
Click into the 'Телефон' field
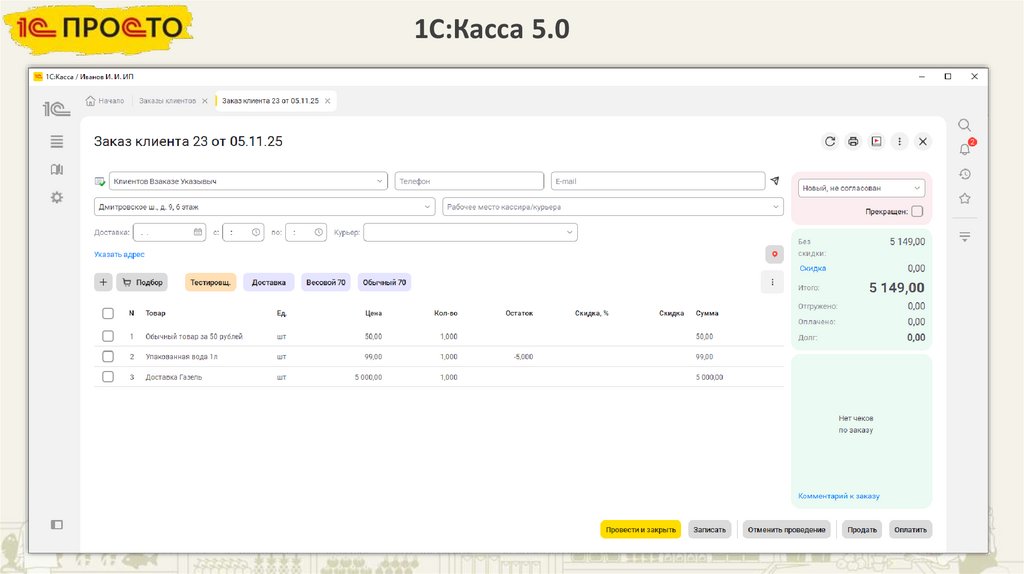469,182
